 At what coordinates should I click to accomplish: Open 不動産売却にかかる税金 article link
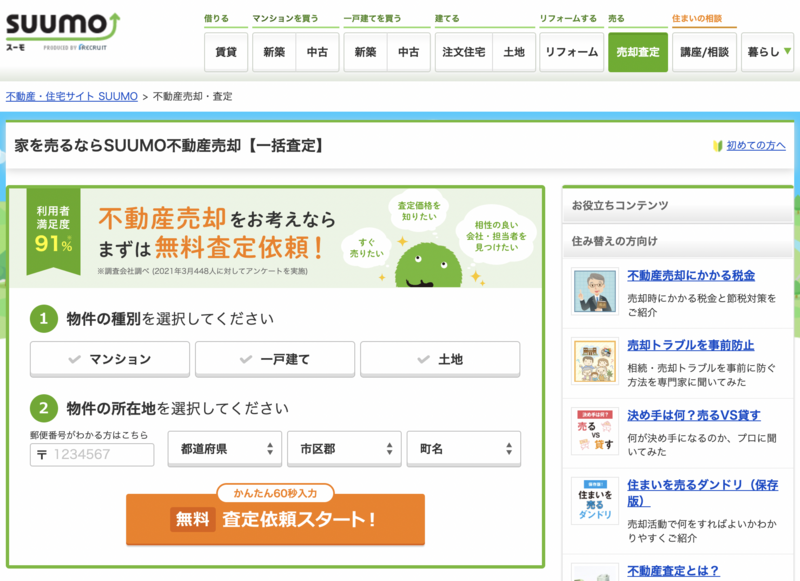691,275
